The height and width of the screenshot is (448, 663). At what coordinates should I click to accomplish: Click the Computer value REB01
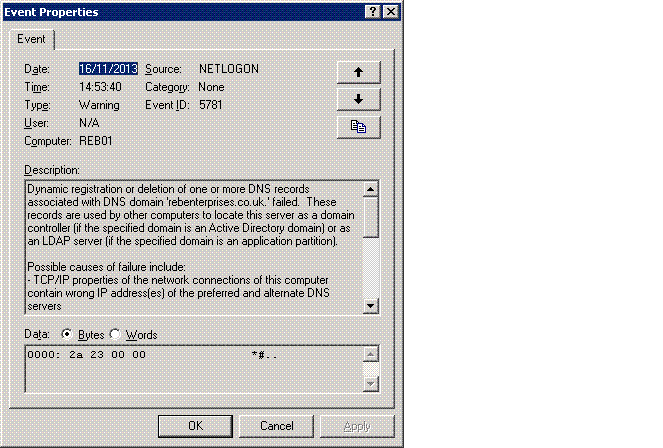(96, 141)
